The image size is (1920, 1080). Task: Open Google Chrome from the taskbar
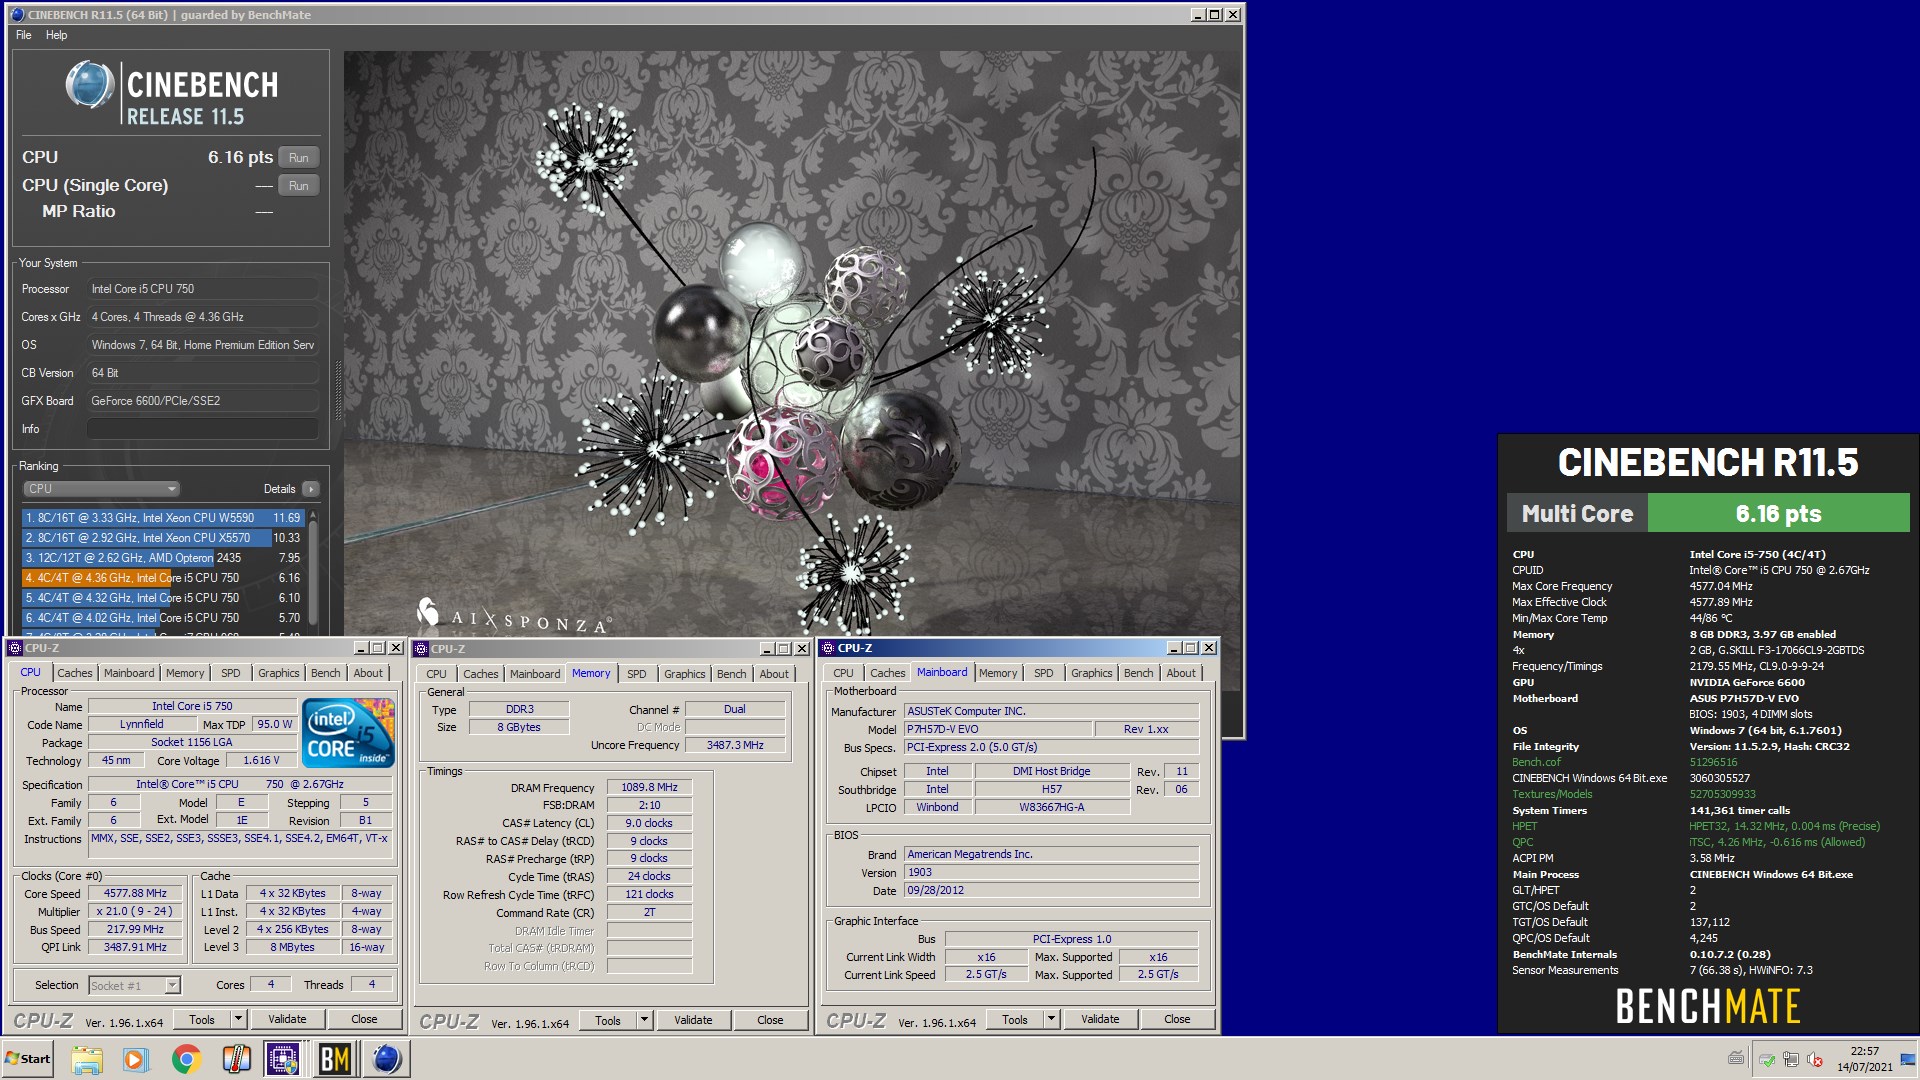pos(186,1059)
